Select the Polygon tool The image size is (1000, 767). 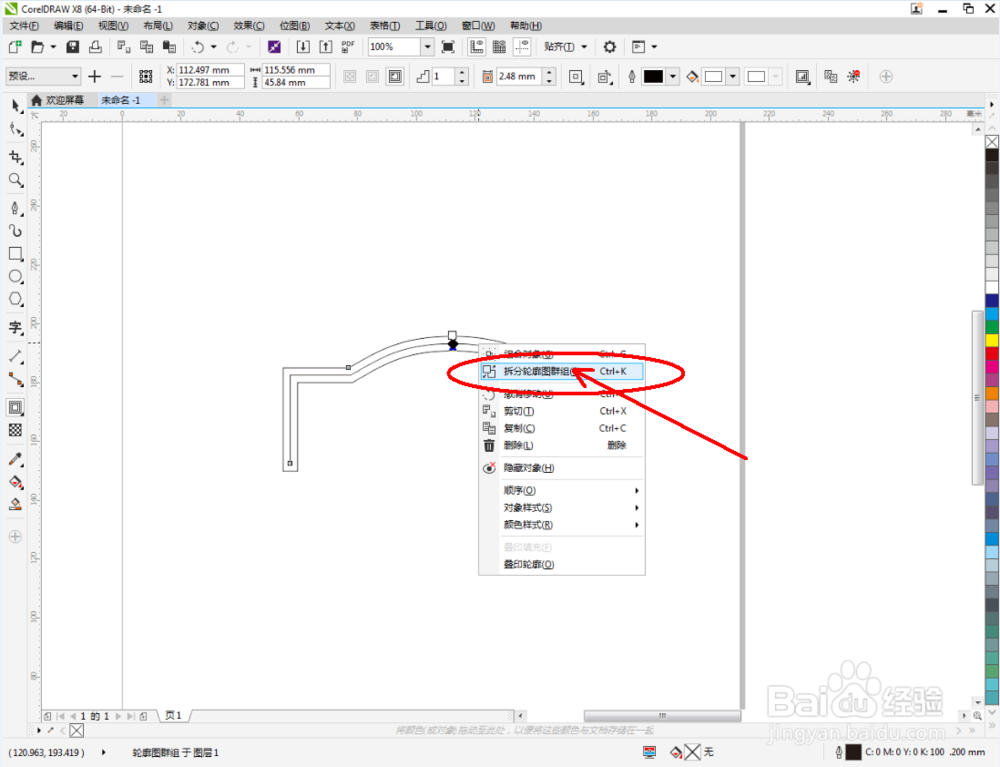click(x=16, y=299)
